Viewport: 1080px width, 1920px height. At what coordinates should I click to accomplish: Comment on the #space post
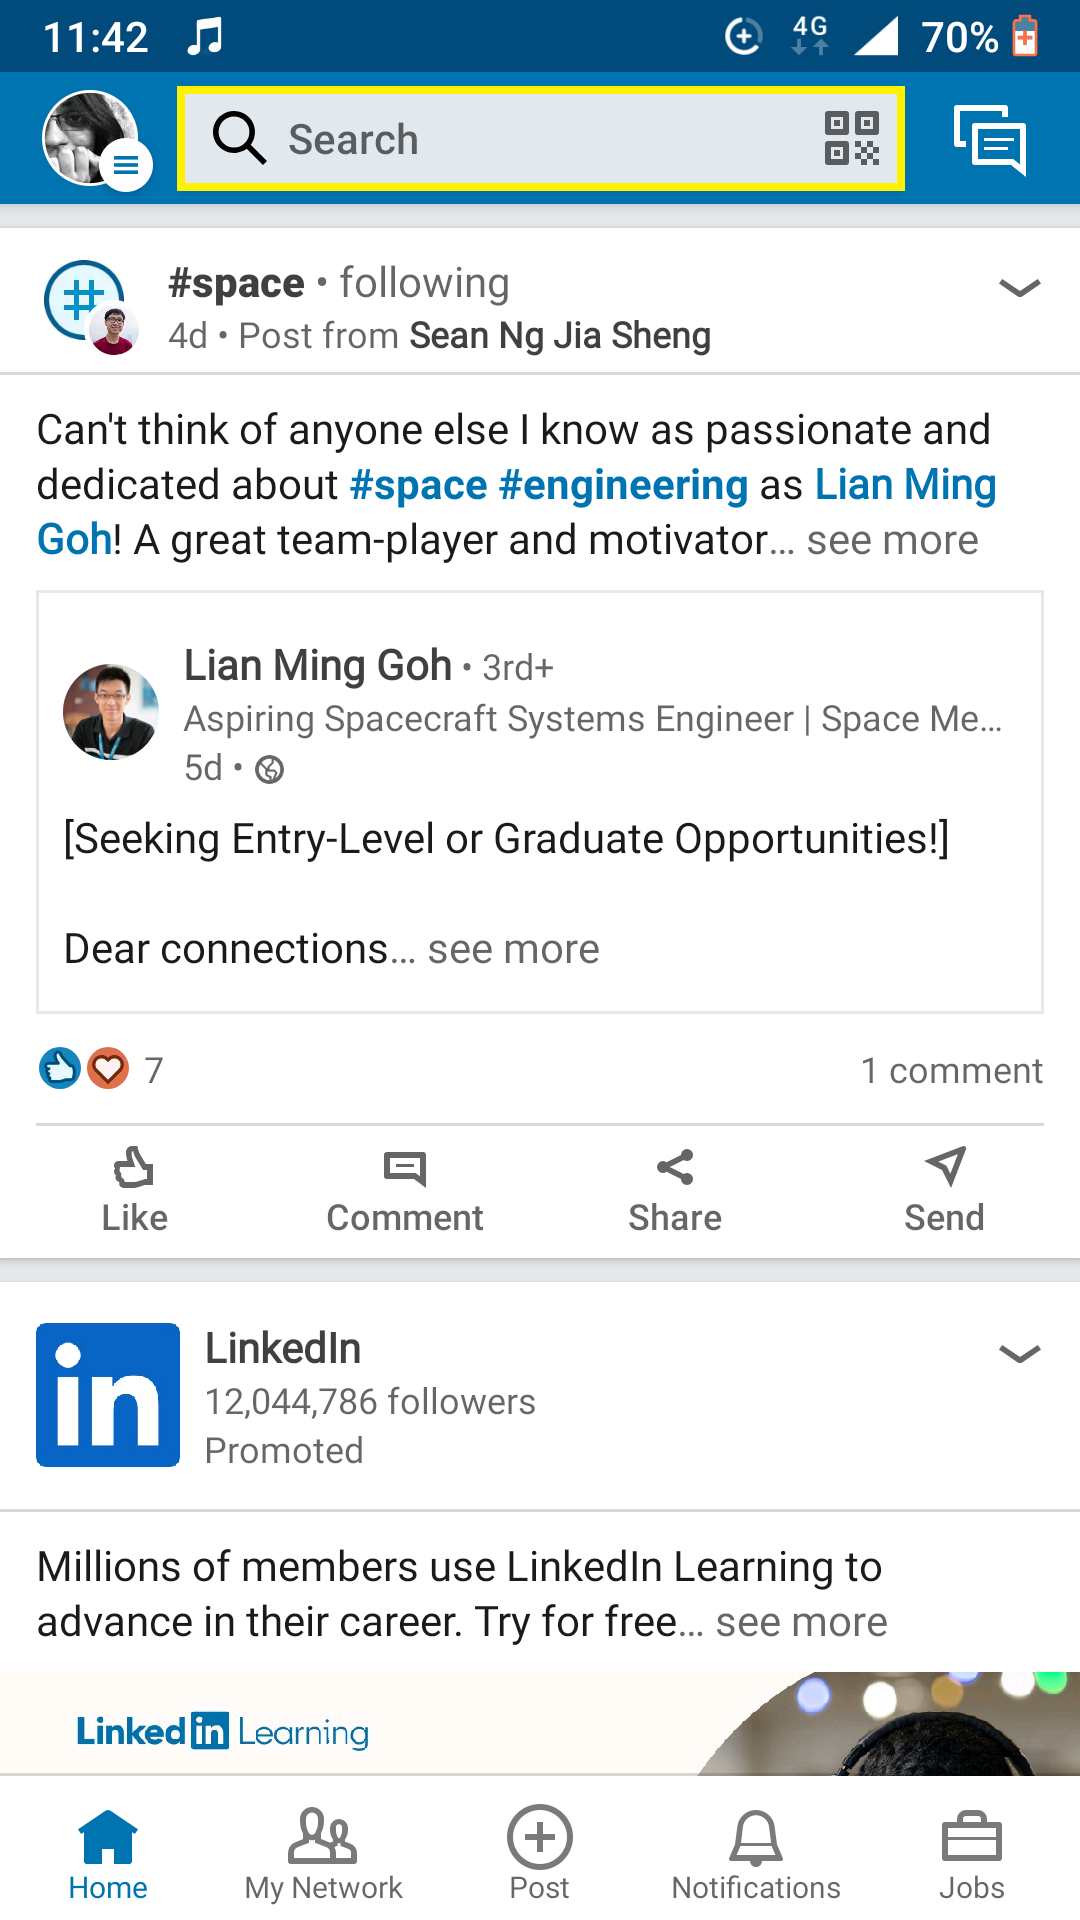[404, 1190]
